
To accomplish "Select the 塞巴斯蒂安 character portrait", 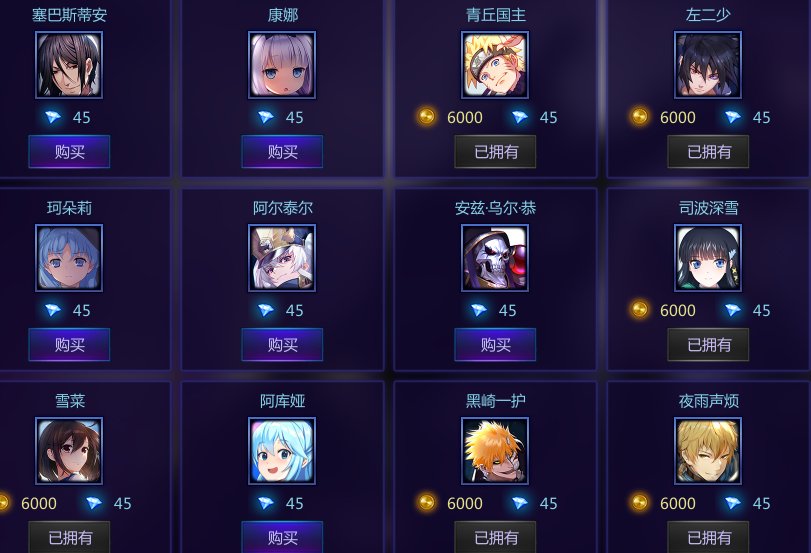I will tap(69, 65).
